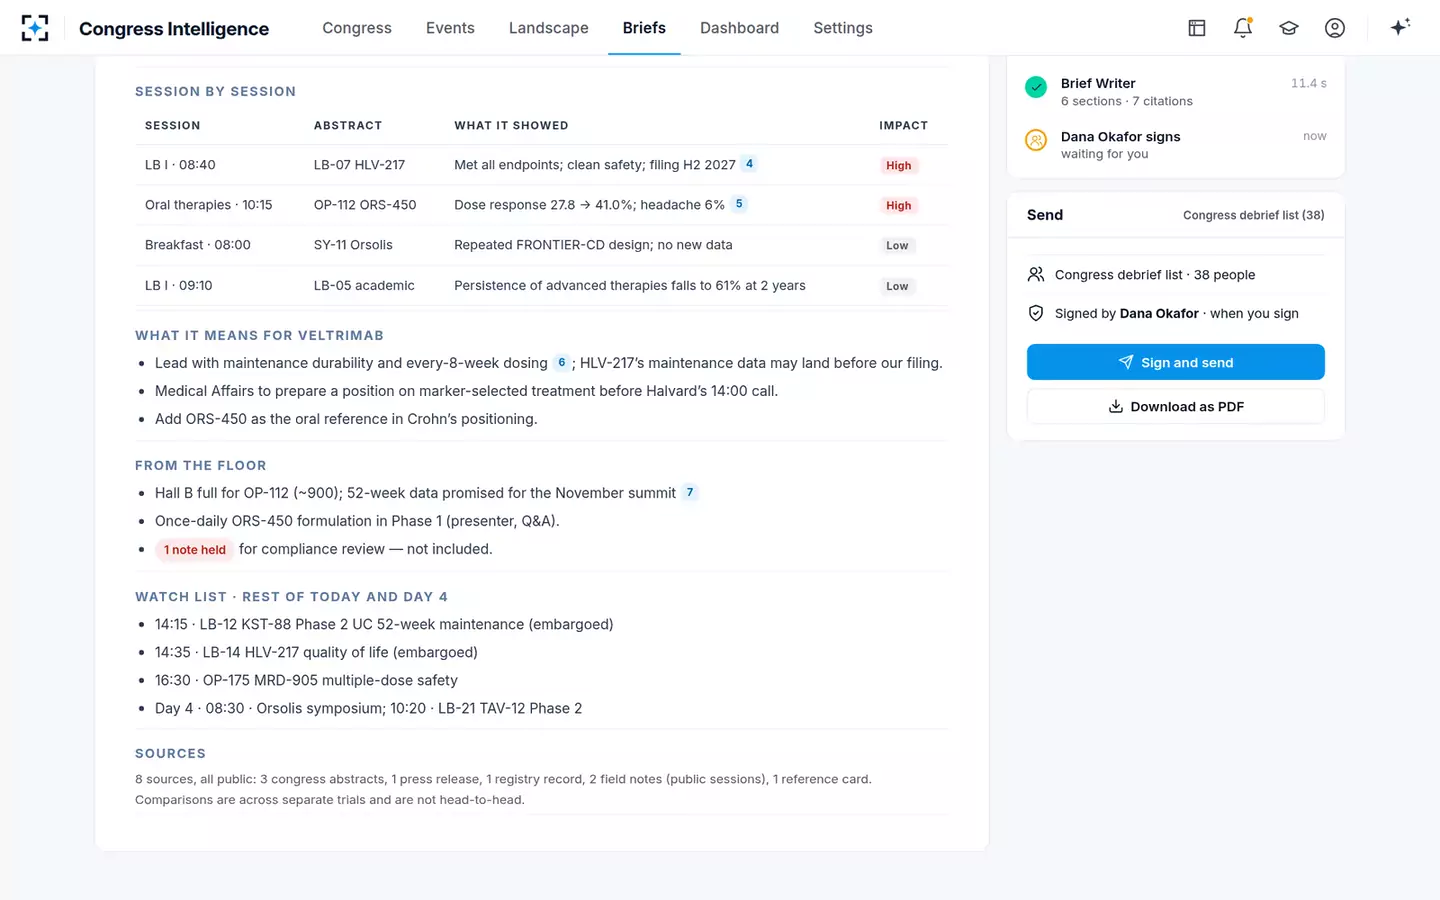
Task: Switch to the Events tab
Action: 450,28
